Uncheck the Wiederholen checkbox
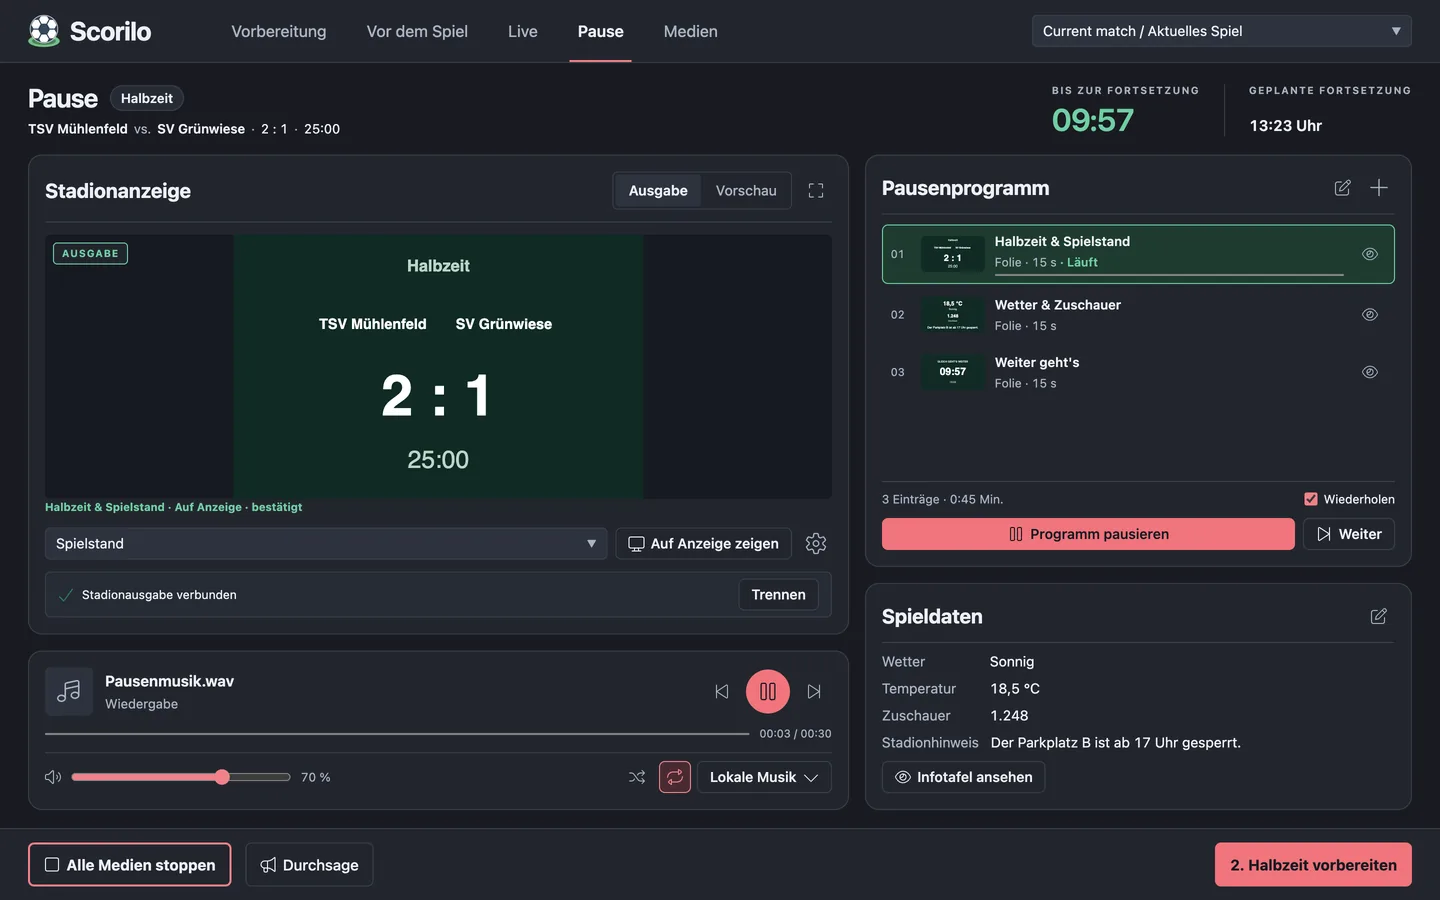 [1311, 499]
